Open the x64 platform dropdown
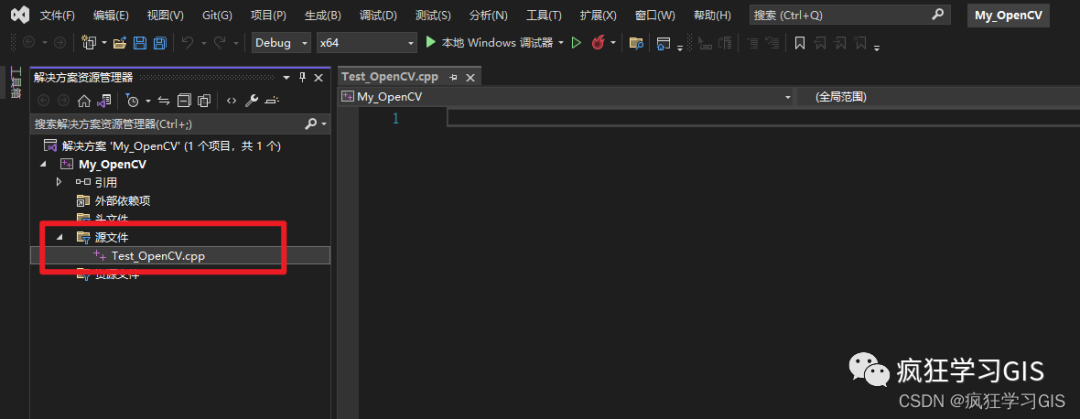This screenshot has width=1080, height=419. [x=367, y=43]
